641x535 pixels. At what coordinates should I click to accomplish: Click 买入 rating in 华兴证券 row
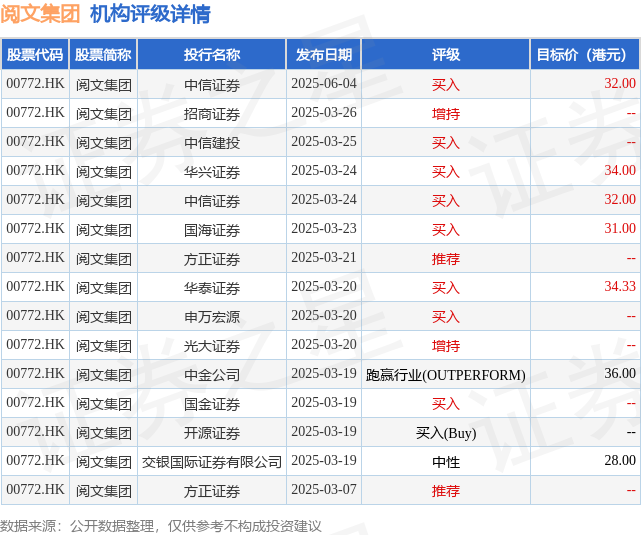[446, 172]
